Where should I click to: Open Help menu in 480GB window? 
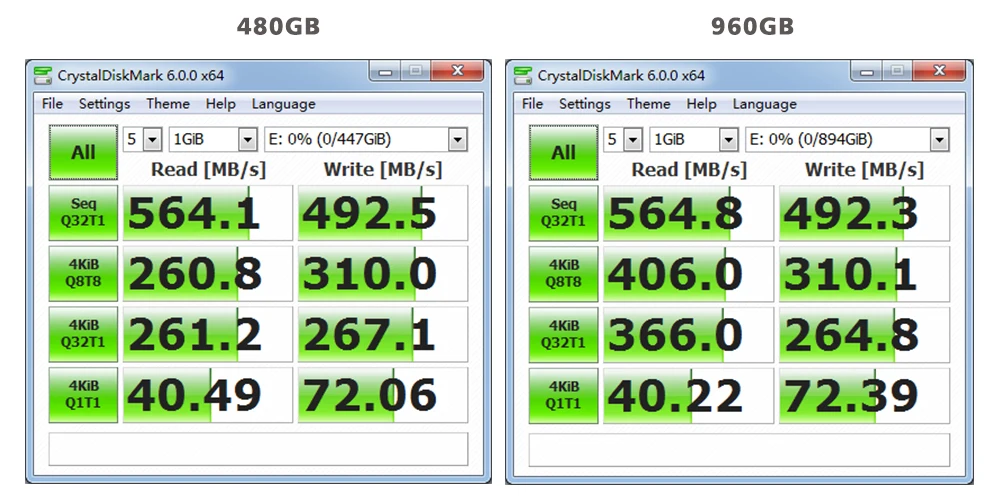coord(221,104)
